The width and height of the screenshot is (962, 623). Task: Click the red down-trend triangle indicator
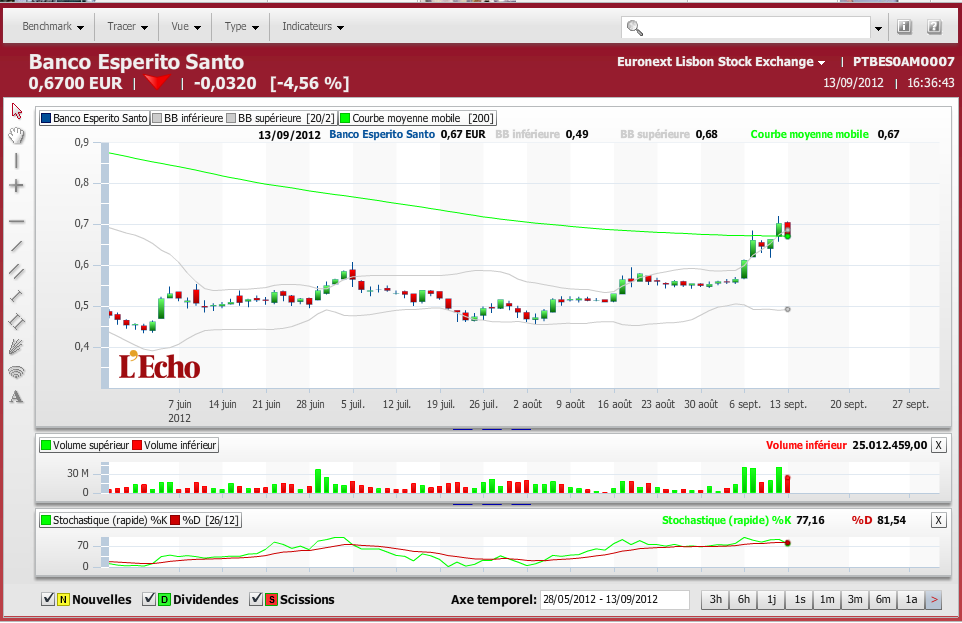(157, 82)
